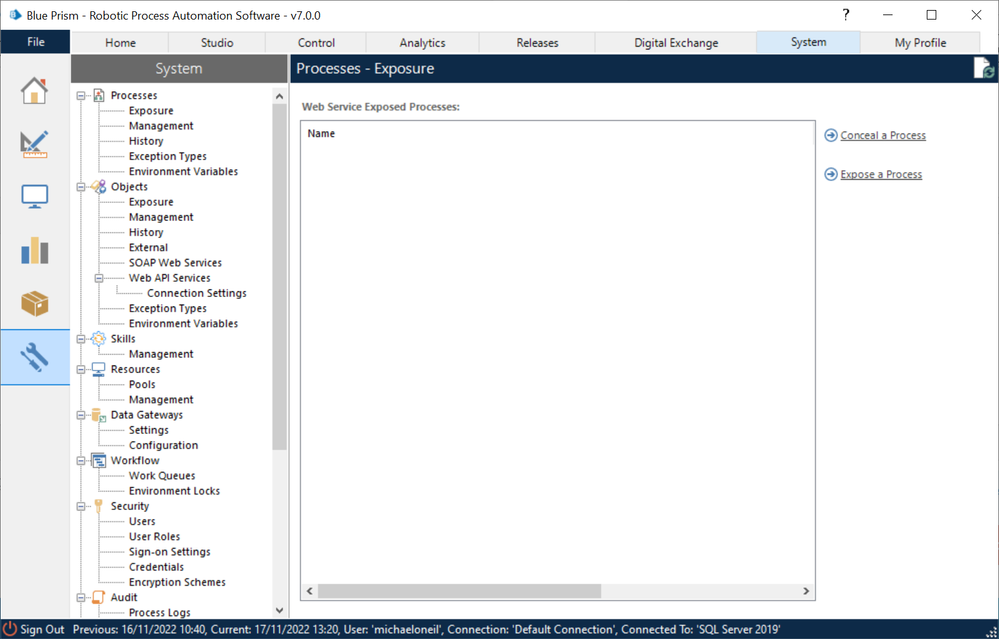Click the Conceal a Process link
Image resolution: width=999 pixels, height=639 pixels.
882,135
